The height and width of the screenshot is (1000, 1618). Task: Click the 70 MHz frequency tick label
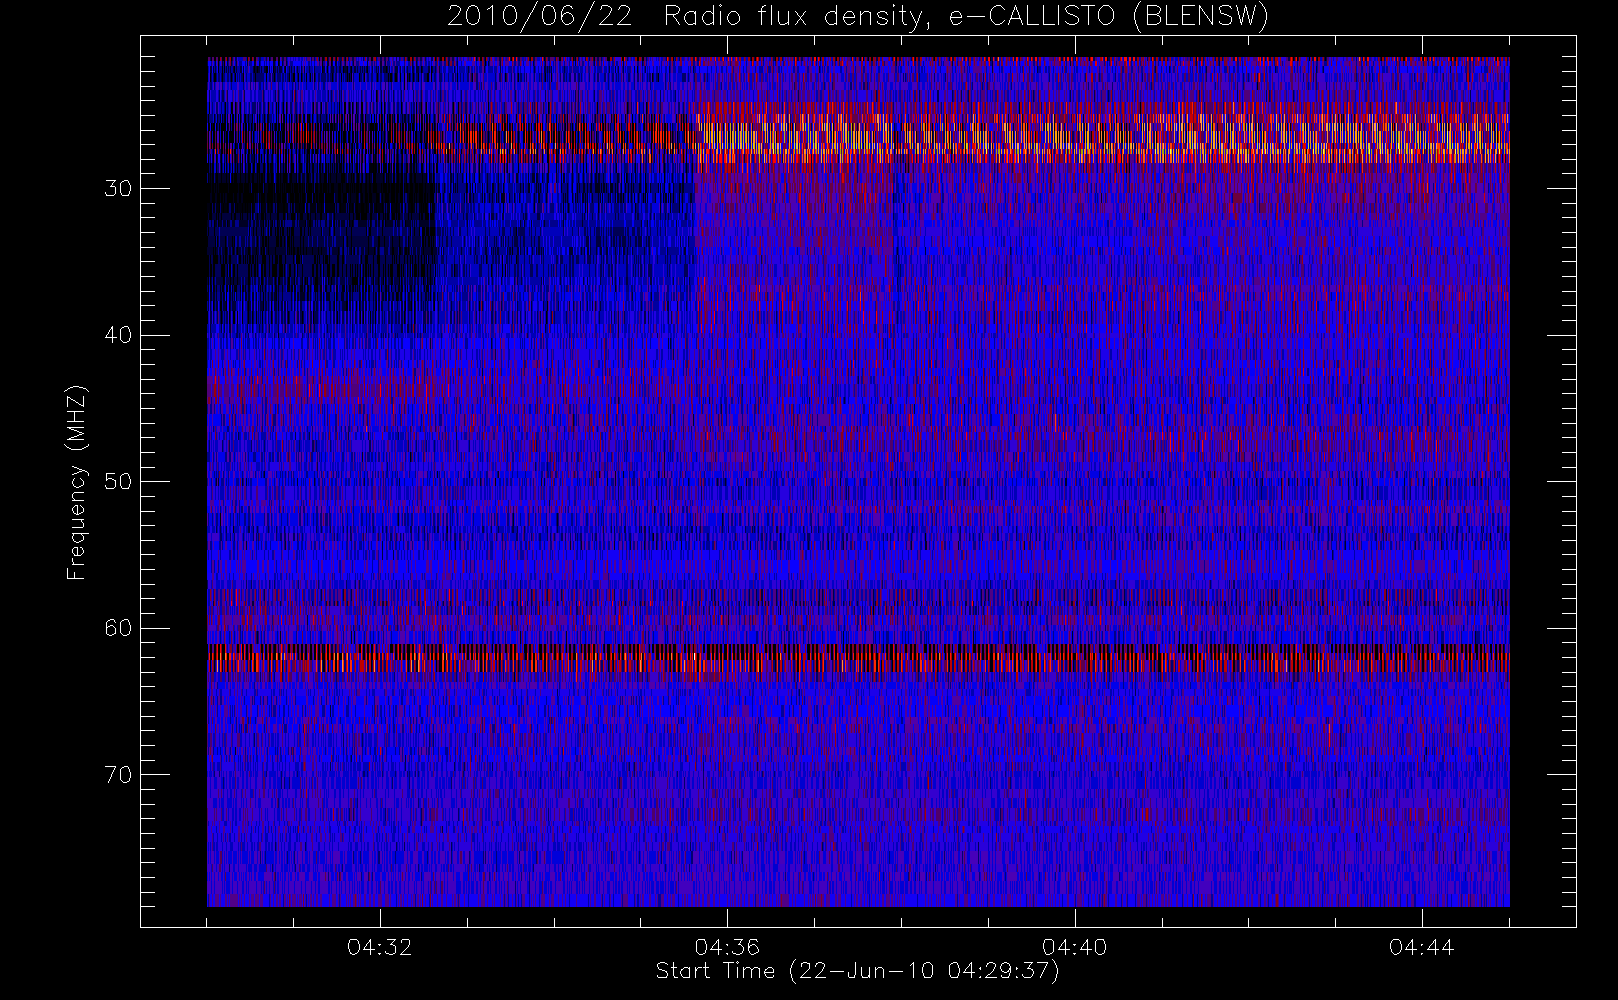pyautogui.click(x=118, y=775)
